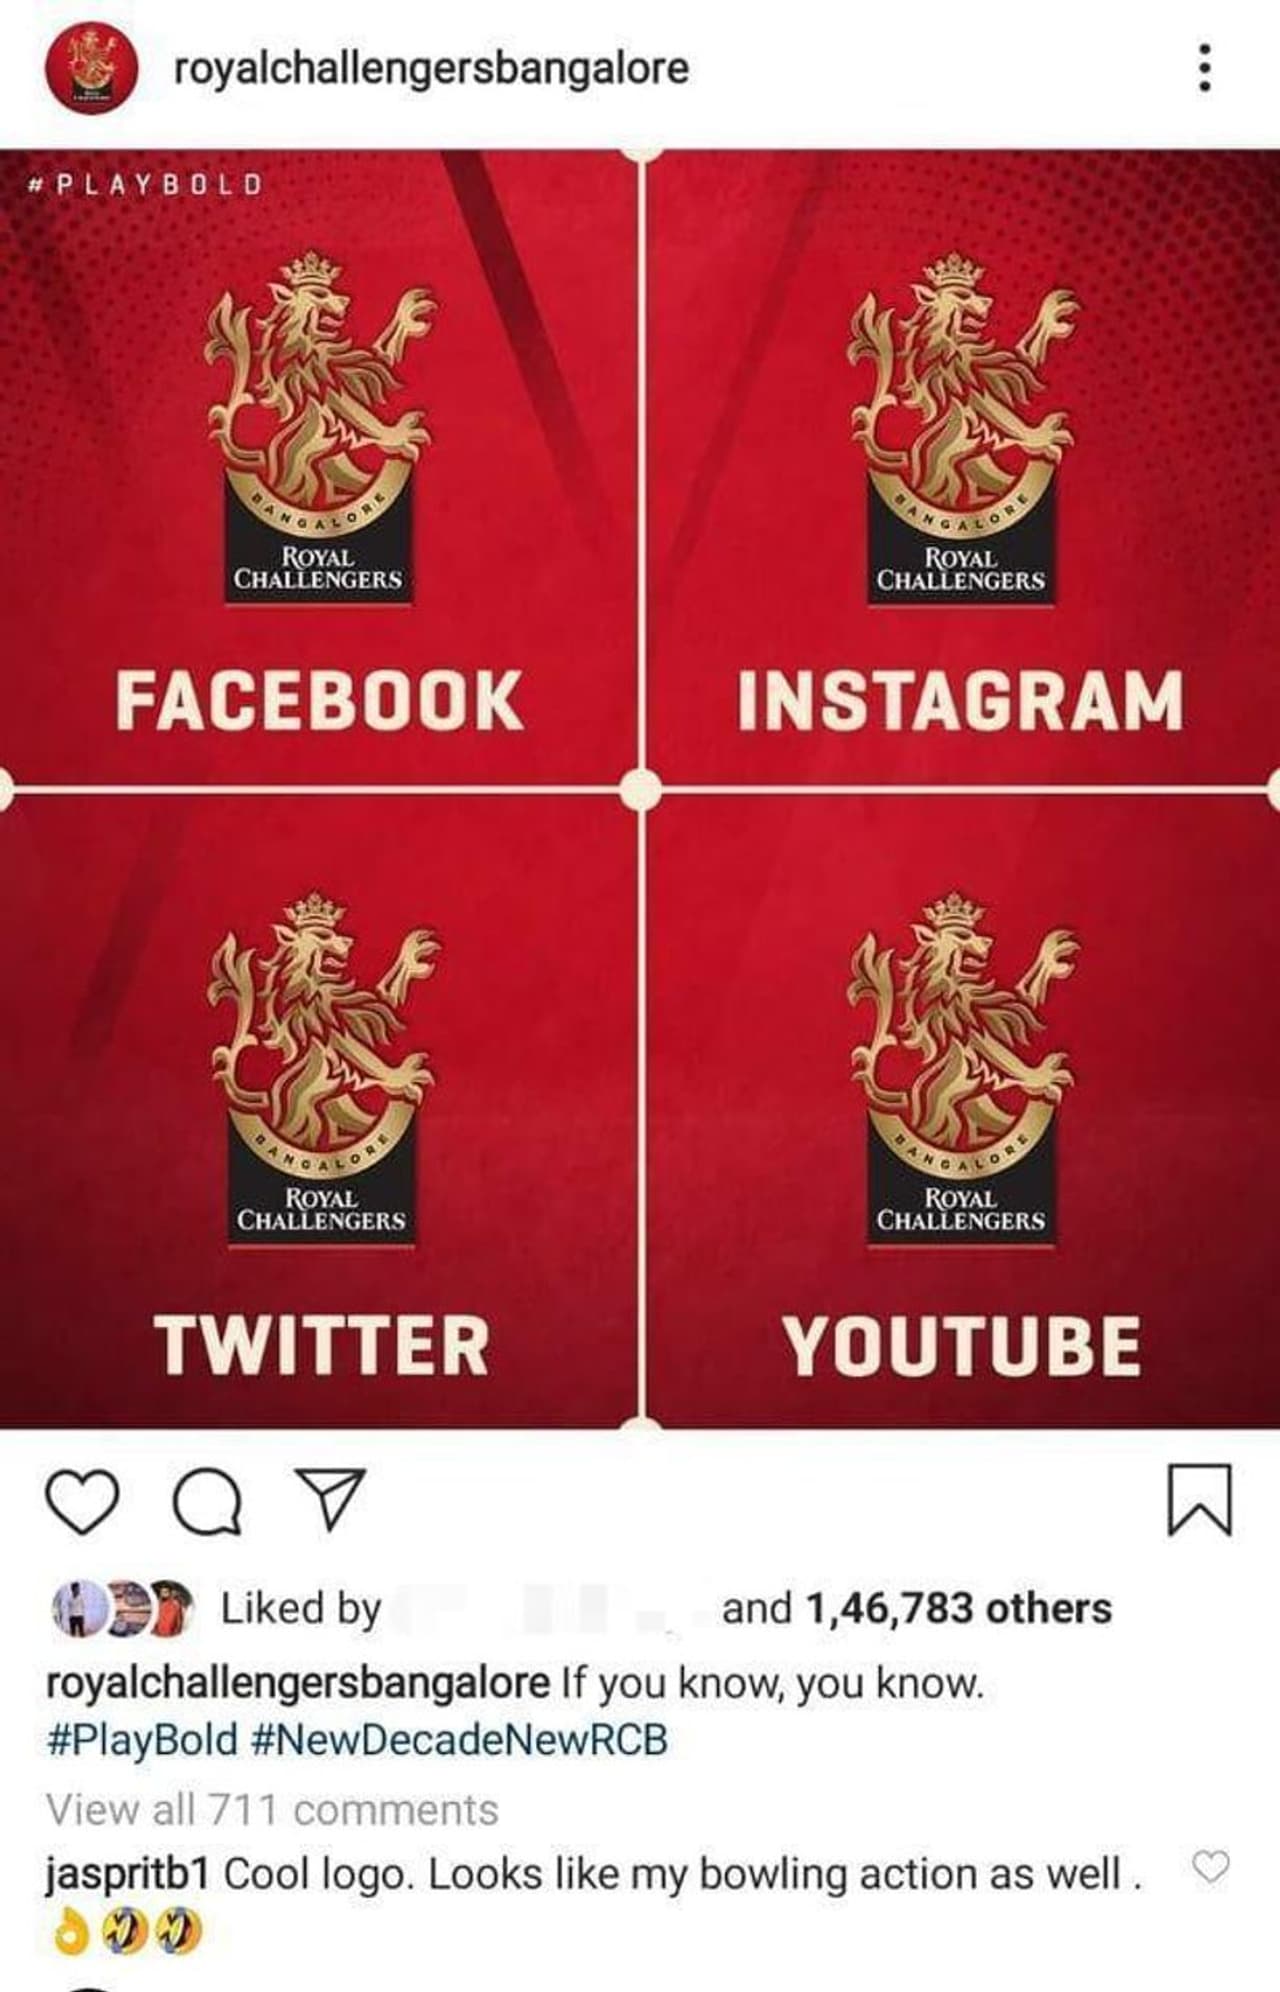Like jaspritb1's comment with the small heart
This screenshot has width=1280, height=1992.
[x=1211, y=1866]
